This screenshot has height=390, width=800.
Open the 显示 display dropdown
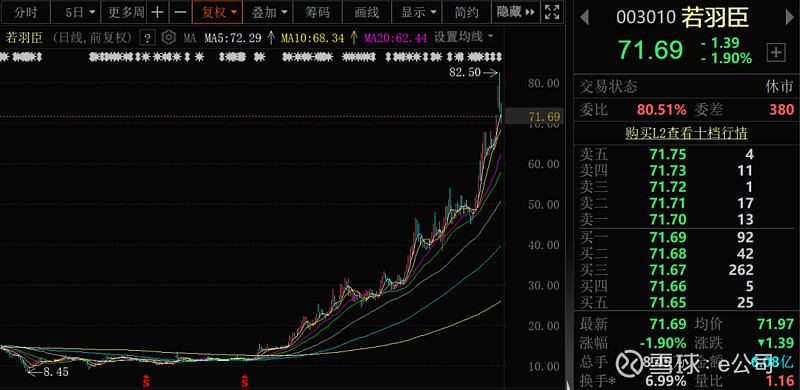click(417, 12)
